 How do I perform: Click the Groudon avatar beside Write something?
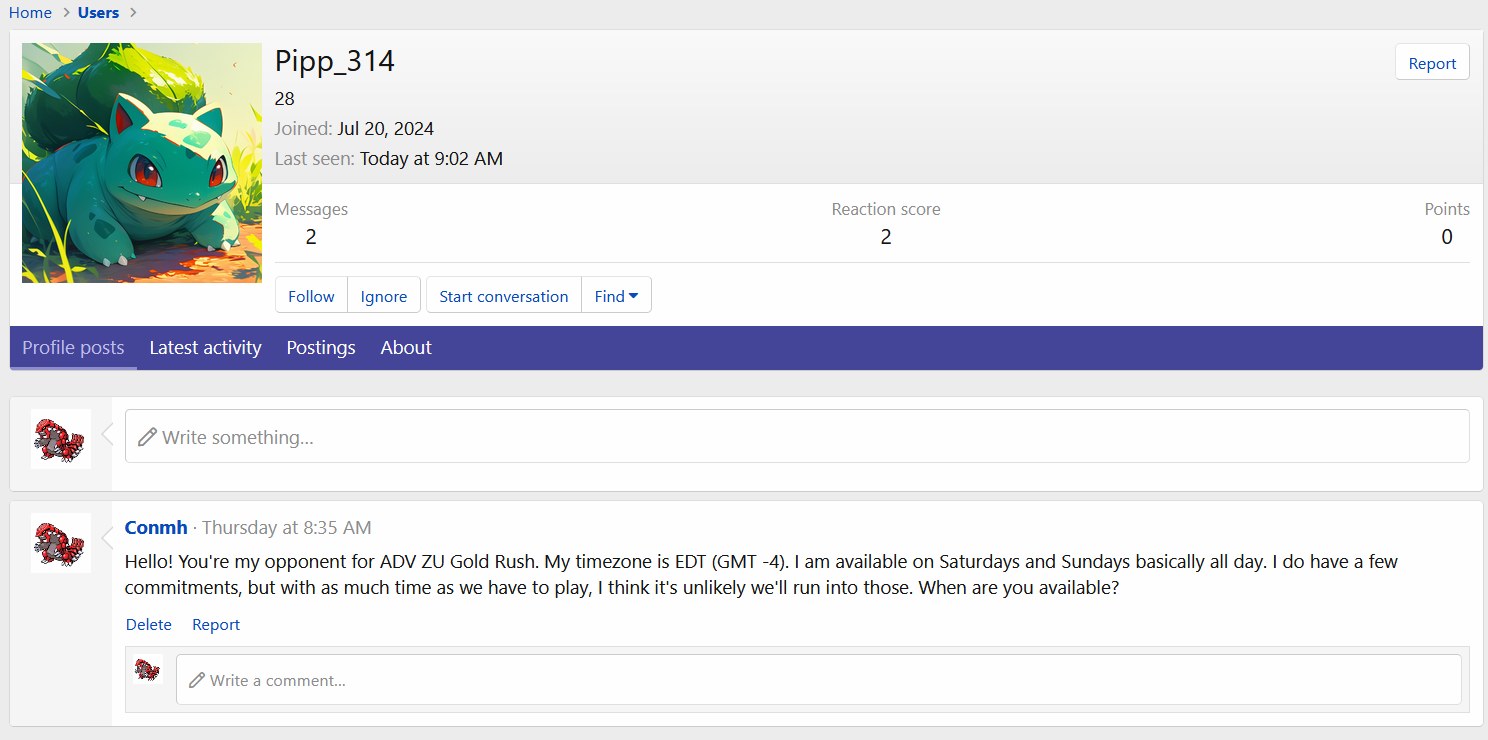tap(60, 439)
